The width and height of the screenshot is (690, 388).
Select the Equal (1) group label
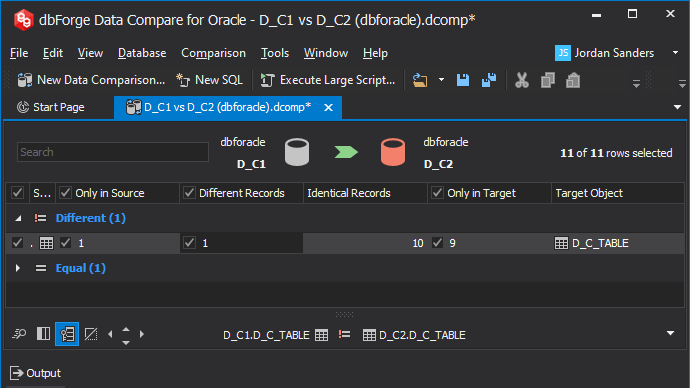[81, 268]
